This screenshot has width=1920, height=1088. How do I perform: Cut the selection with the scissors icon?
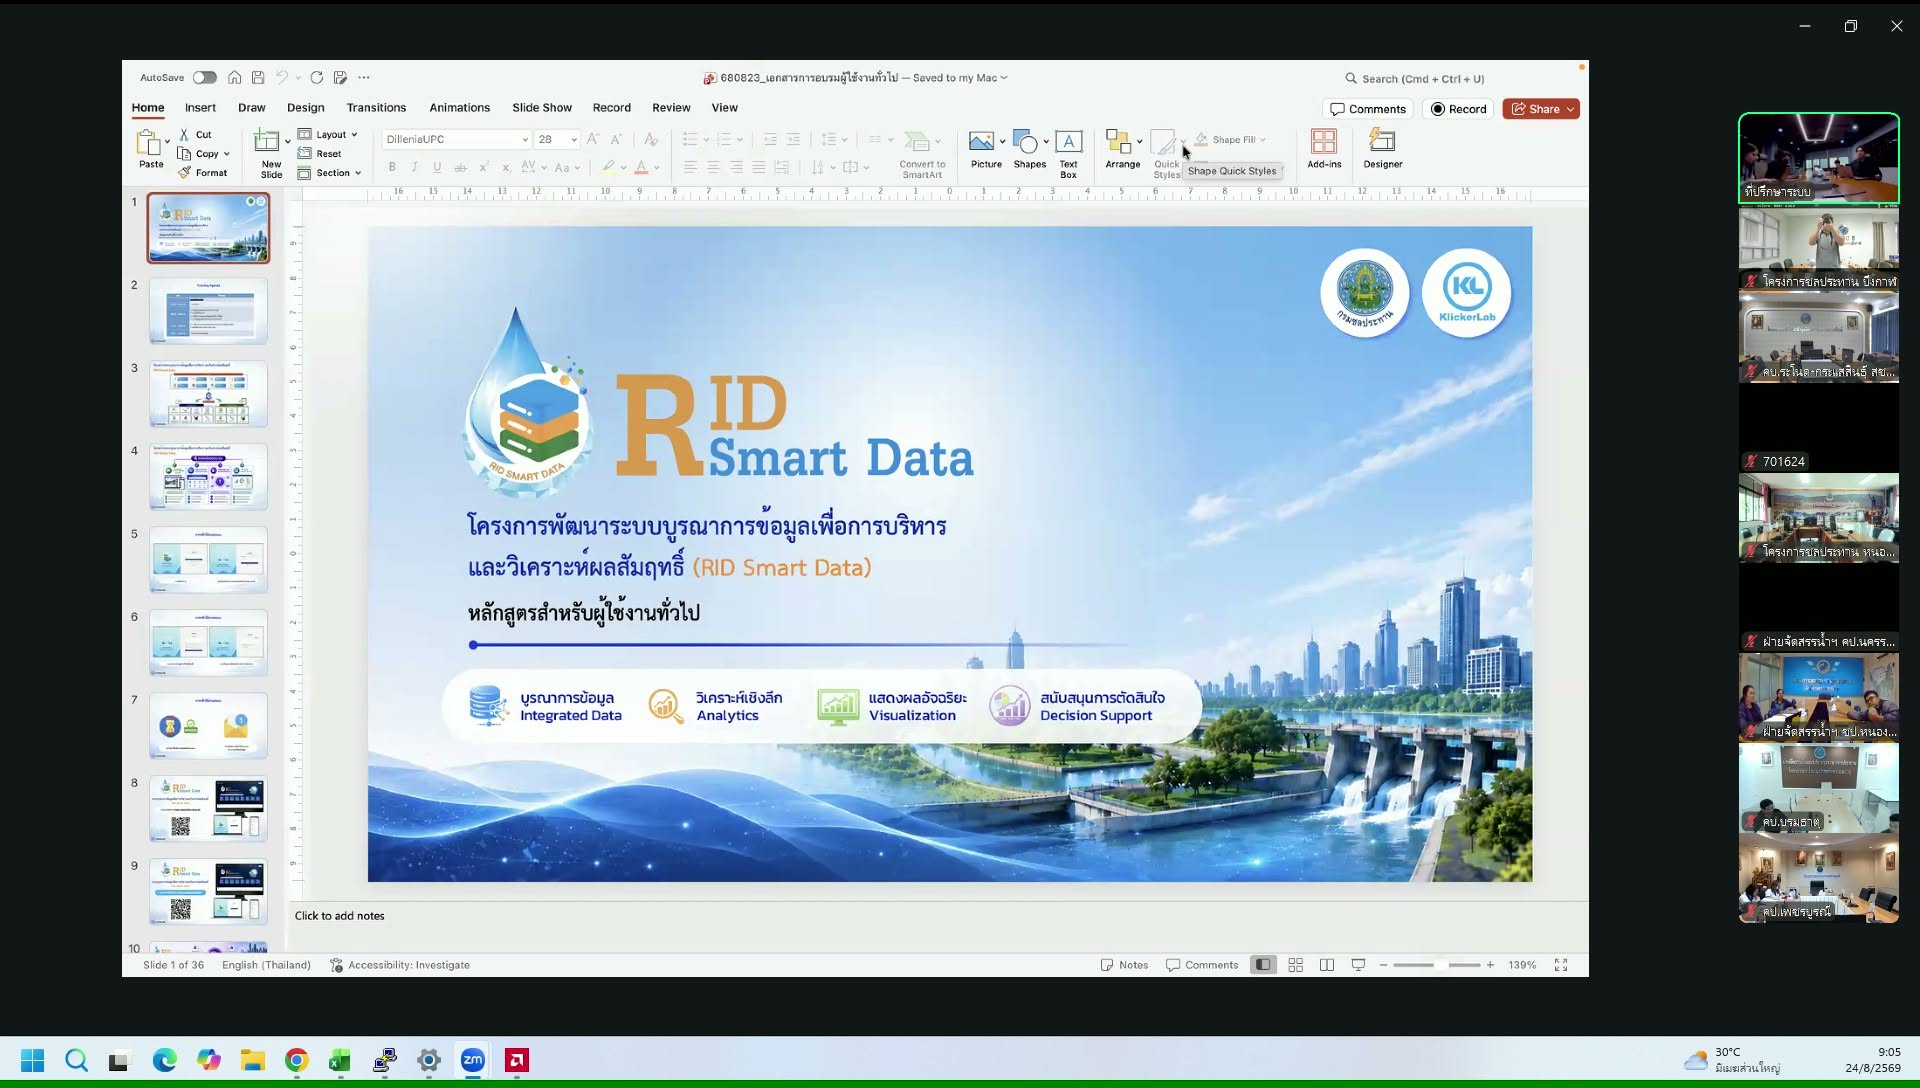point(195,134)
